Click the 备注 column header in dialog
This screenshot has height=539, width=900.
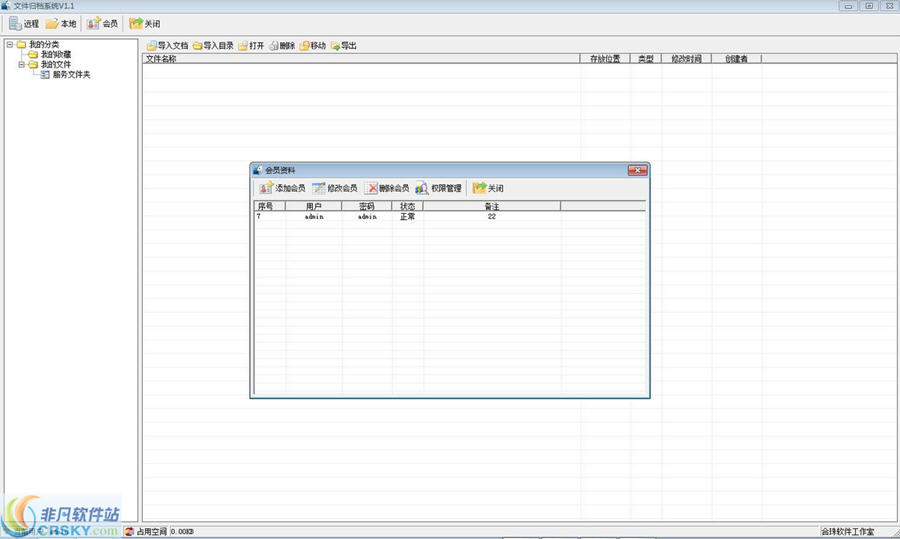492,205
